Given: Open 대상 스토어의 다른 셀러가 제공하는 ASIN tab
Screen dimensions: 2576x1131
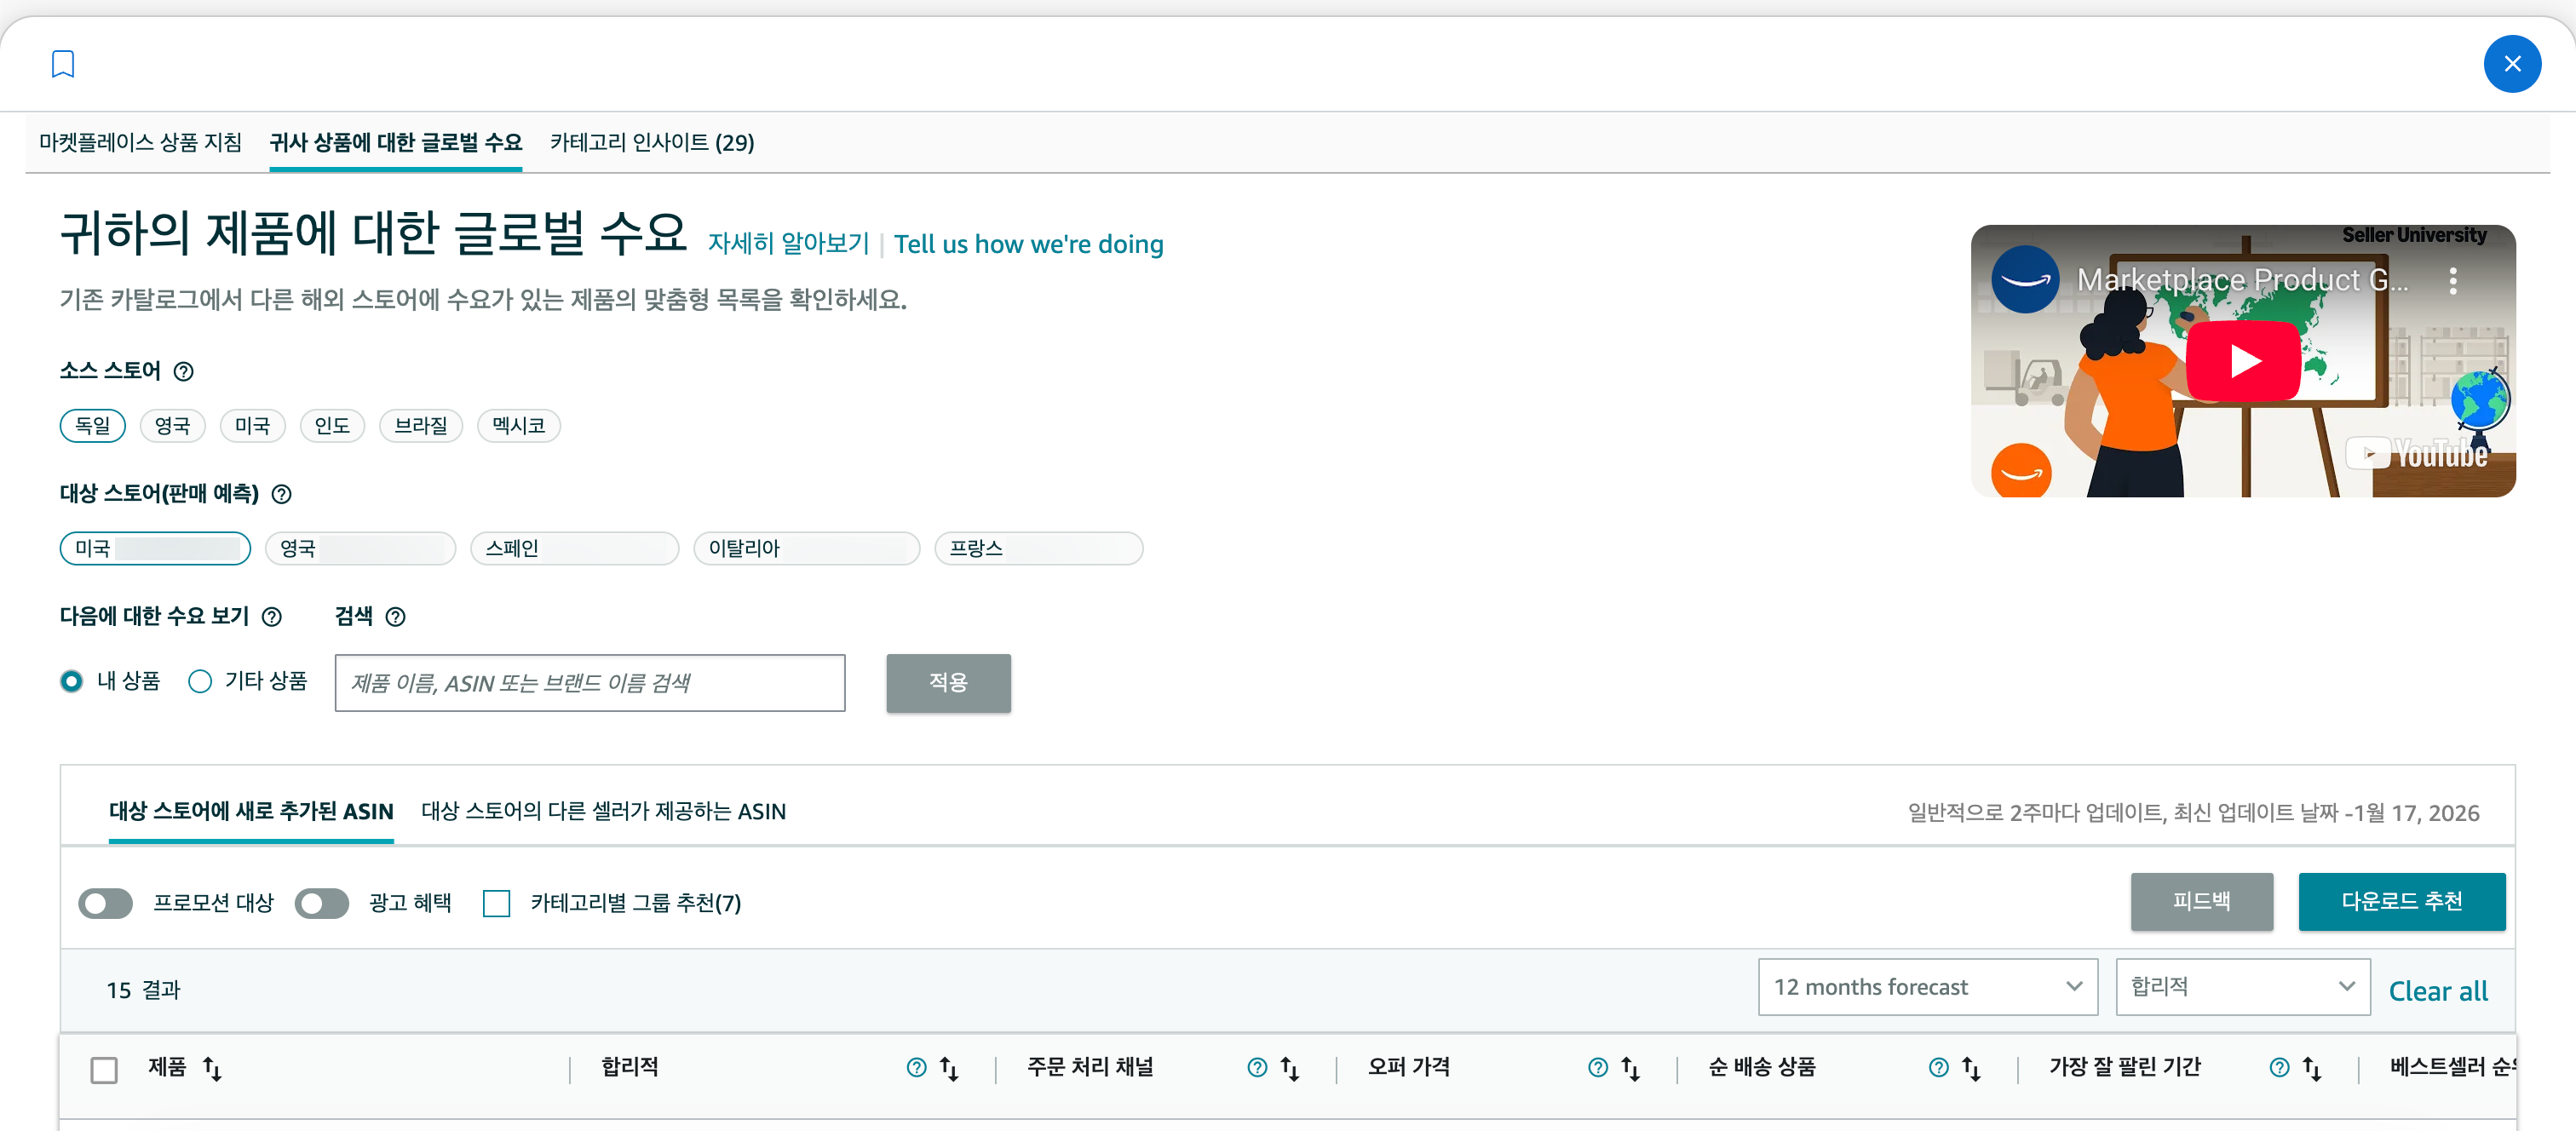Looking at the screenshot, I should coord(603,811).
